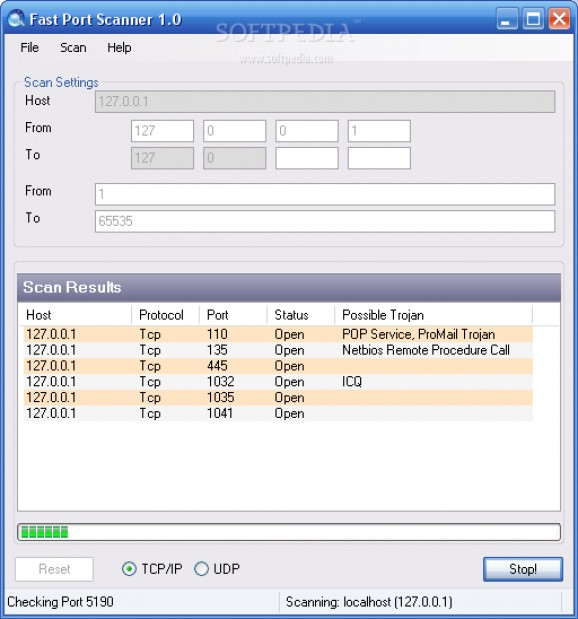Select the TCP/IP radio button
Image resolution: width=578 pixels, height=619 pixels.
coord(129,569)
